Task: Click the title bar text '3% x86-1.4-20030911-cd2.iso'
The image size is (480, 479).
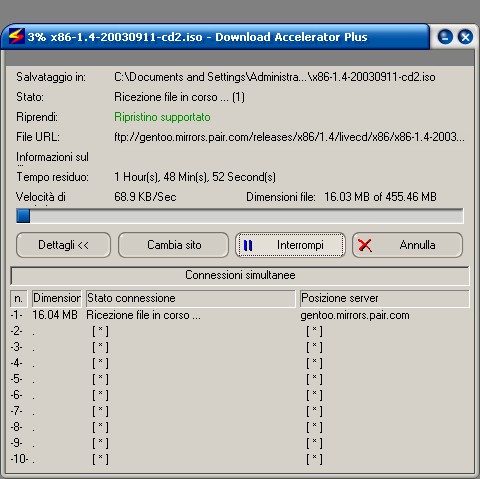Action: point(115,37)
